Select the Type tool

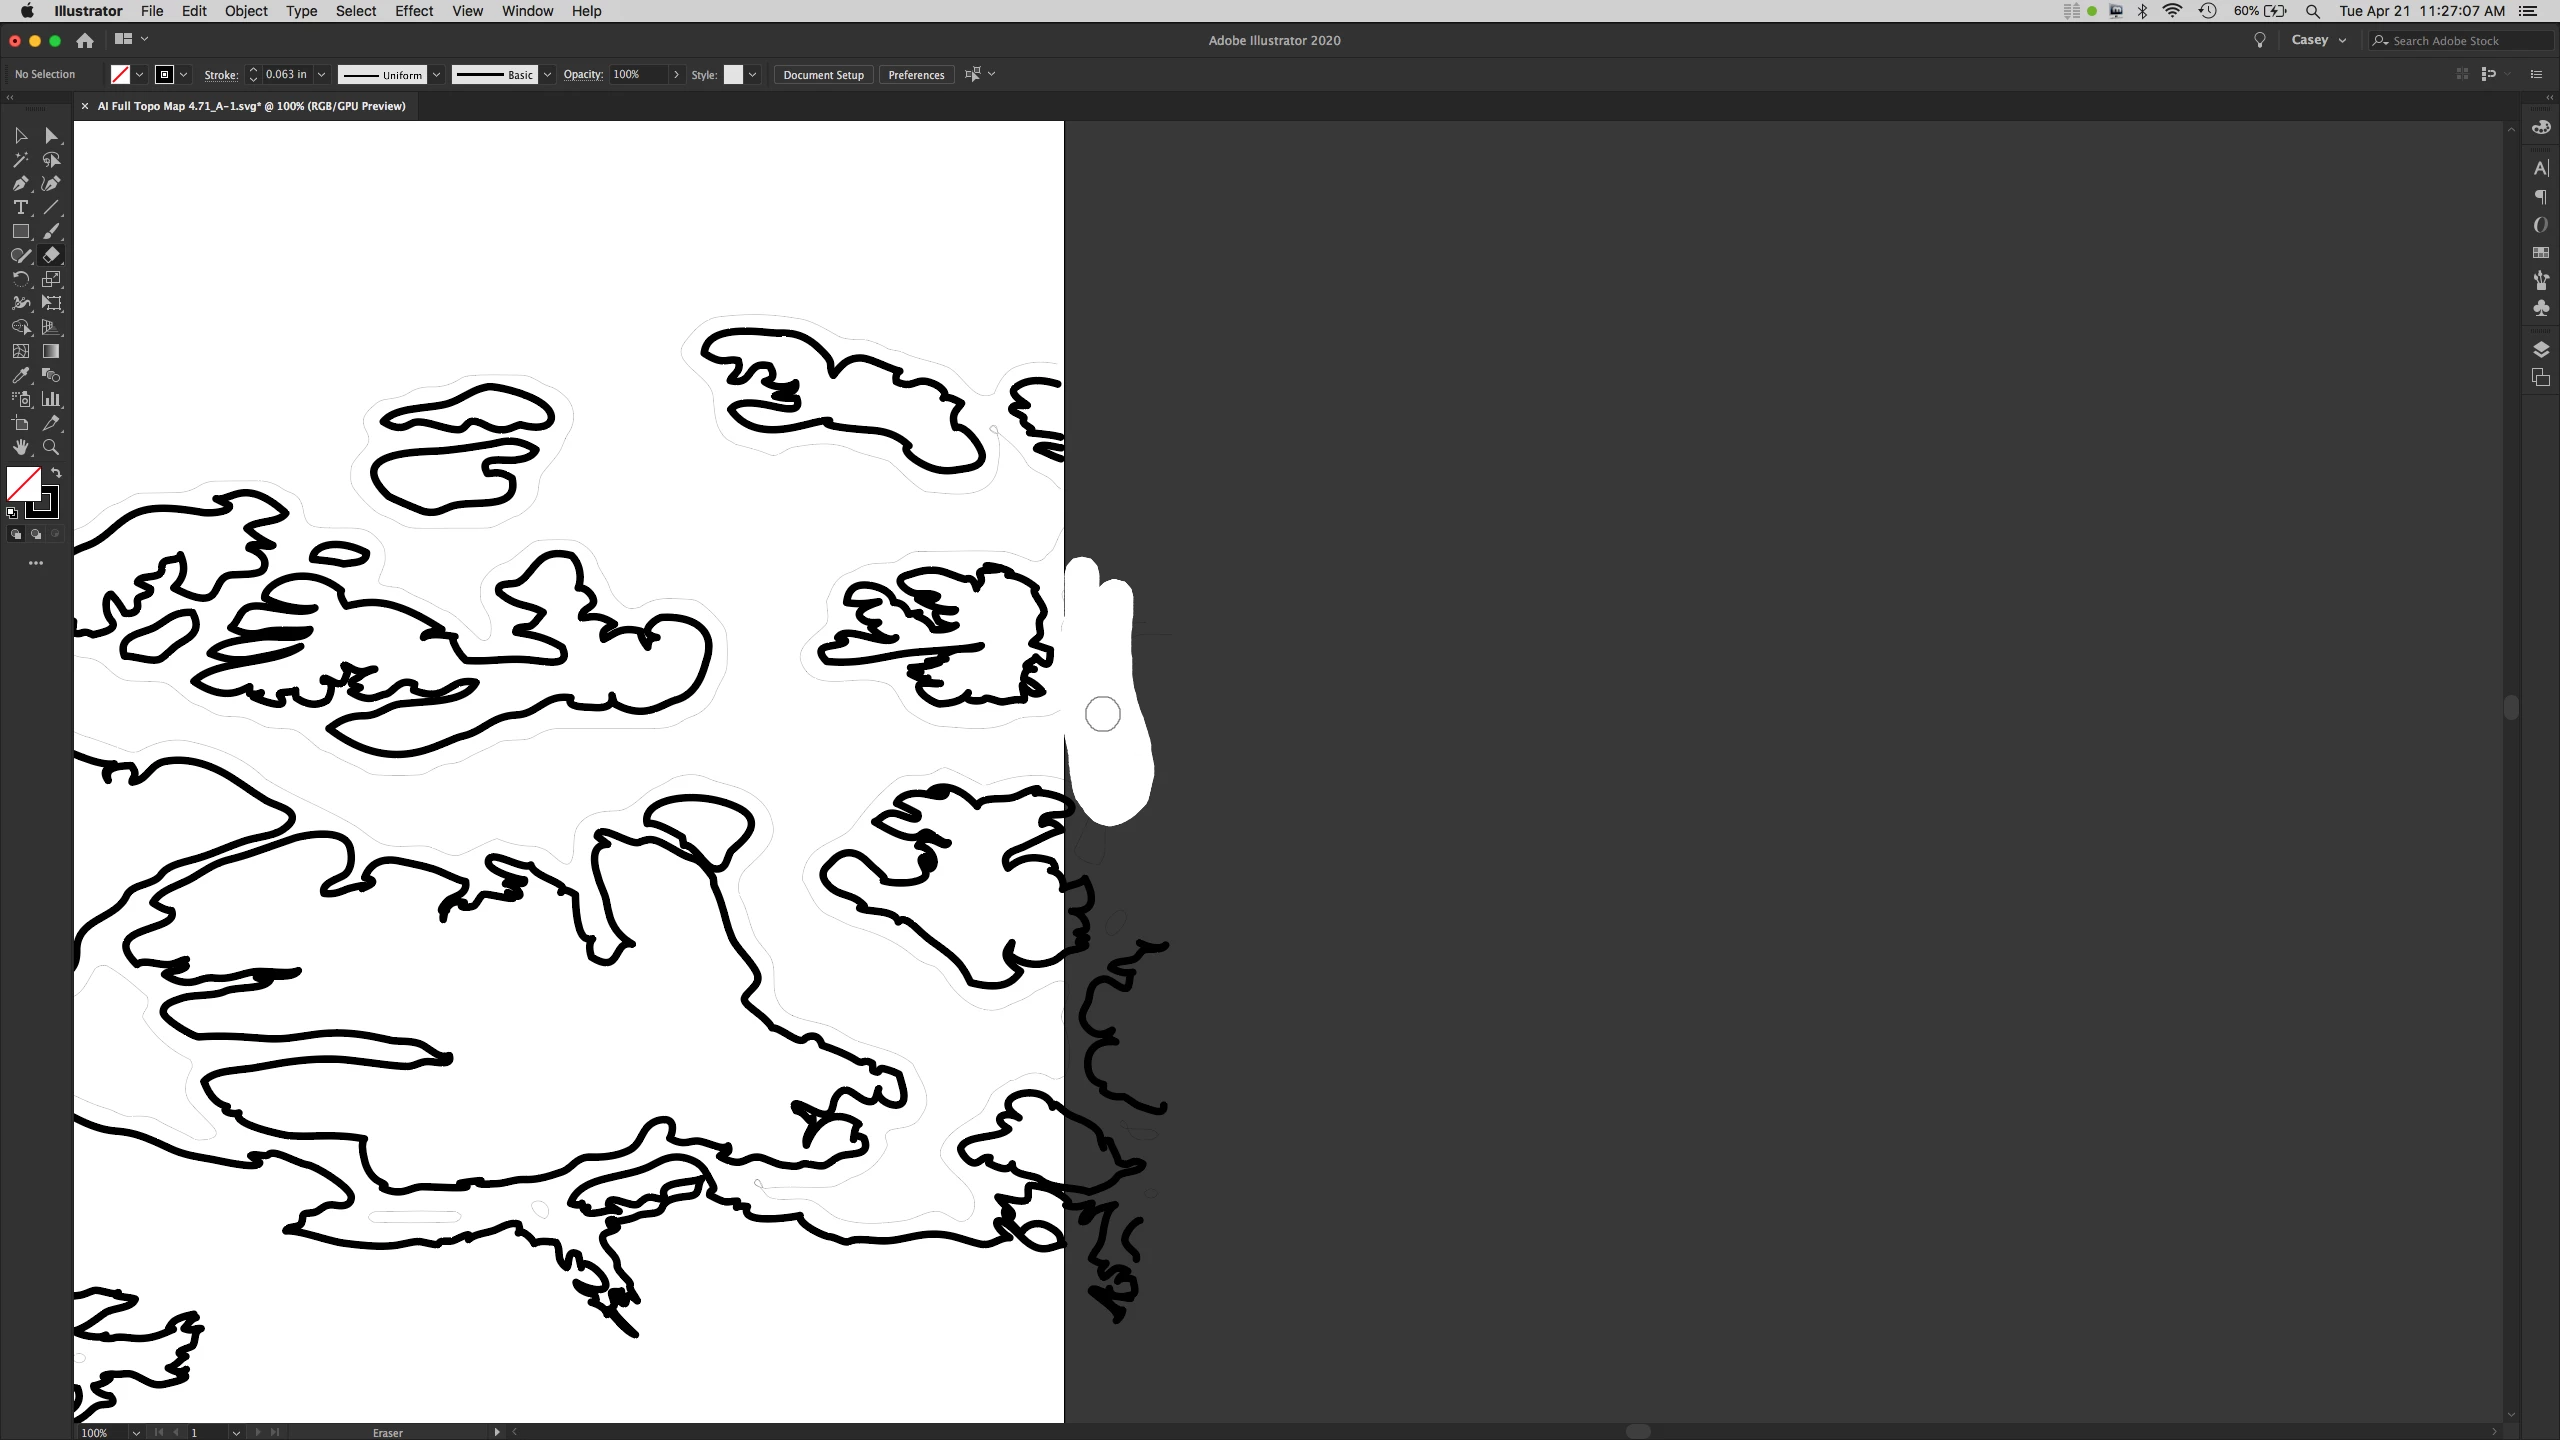[x=20, y=207]
